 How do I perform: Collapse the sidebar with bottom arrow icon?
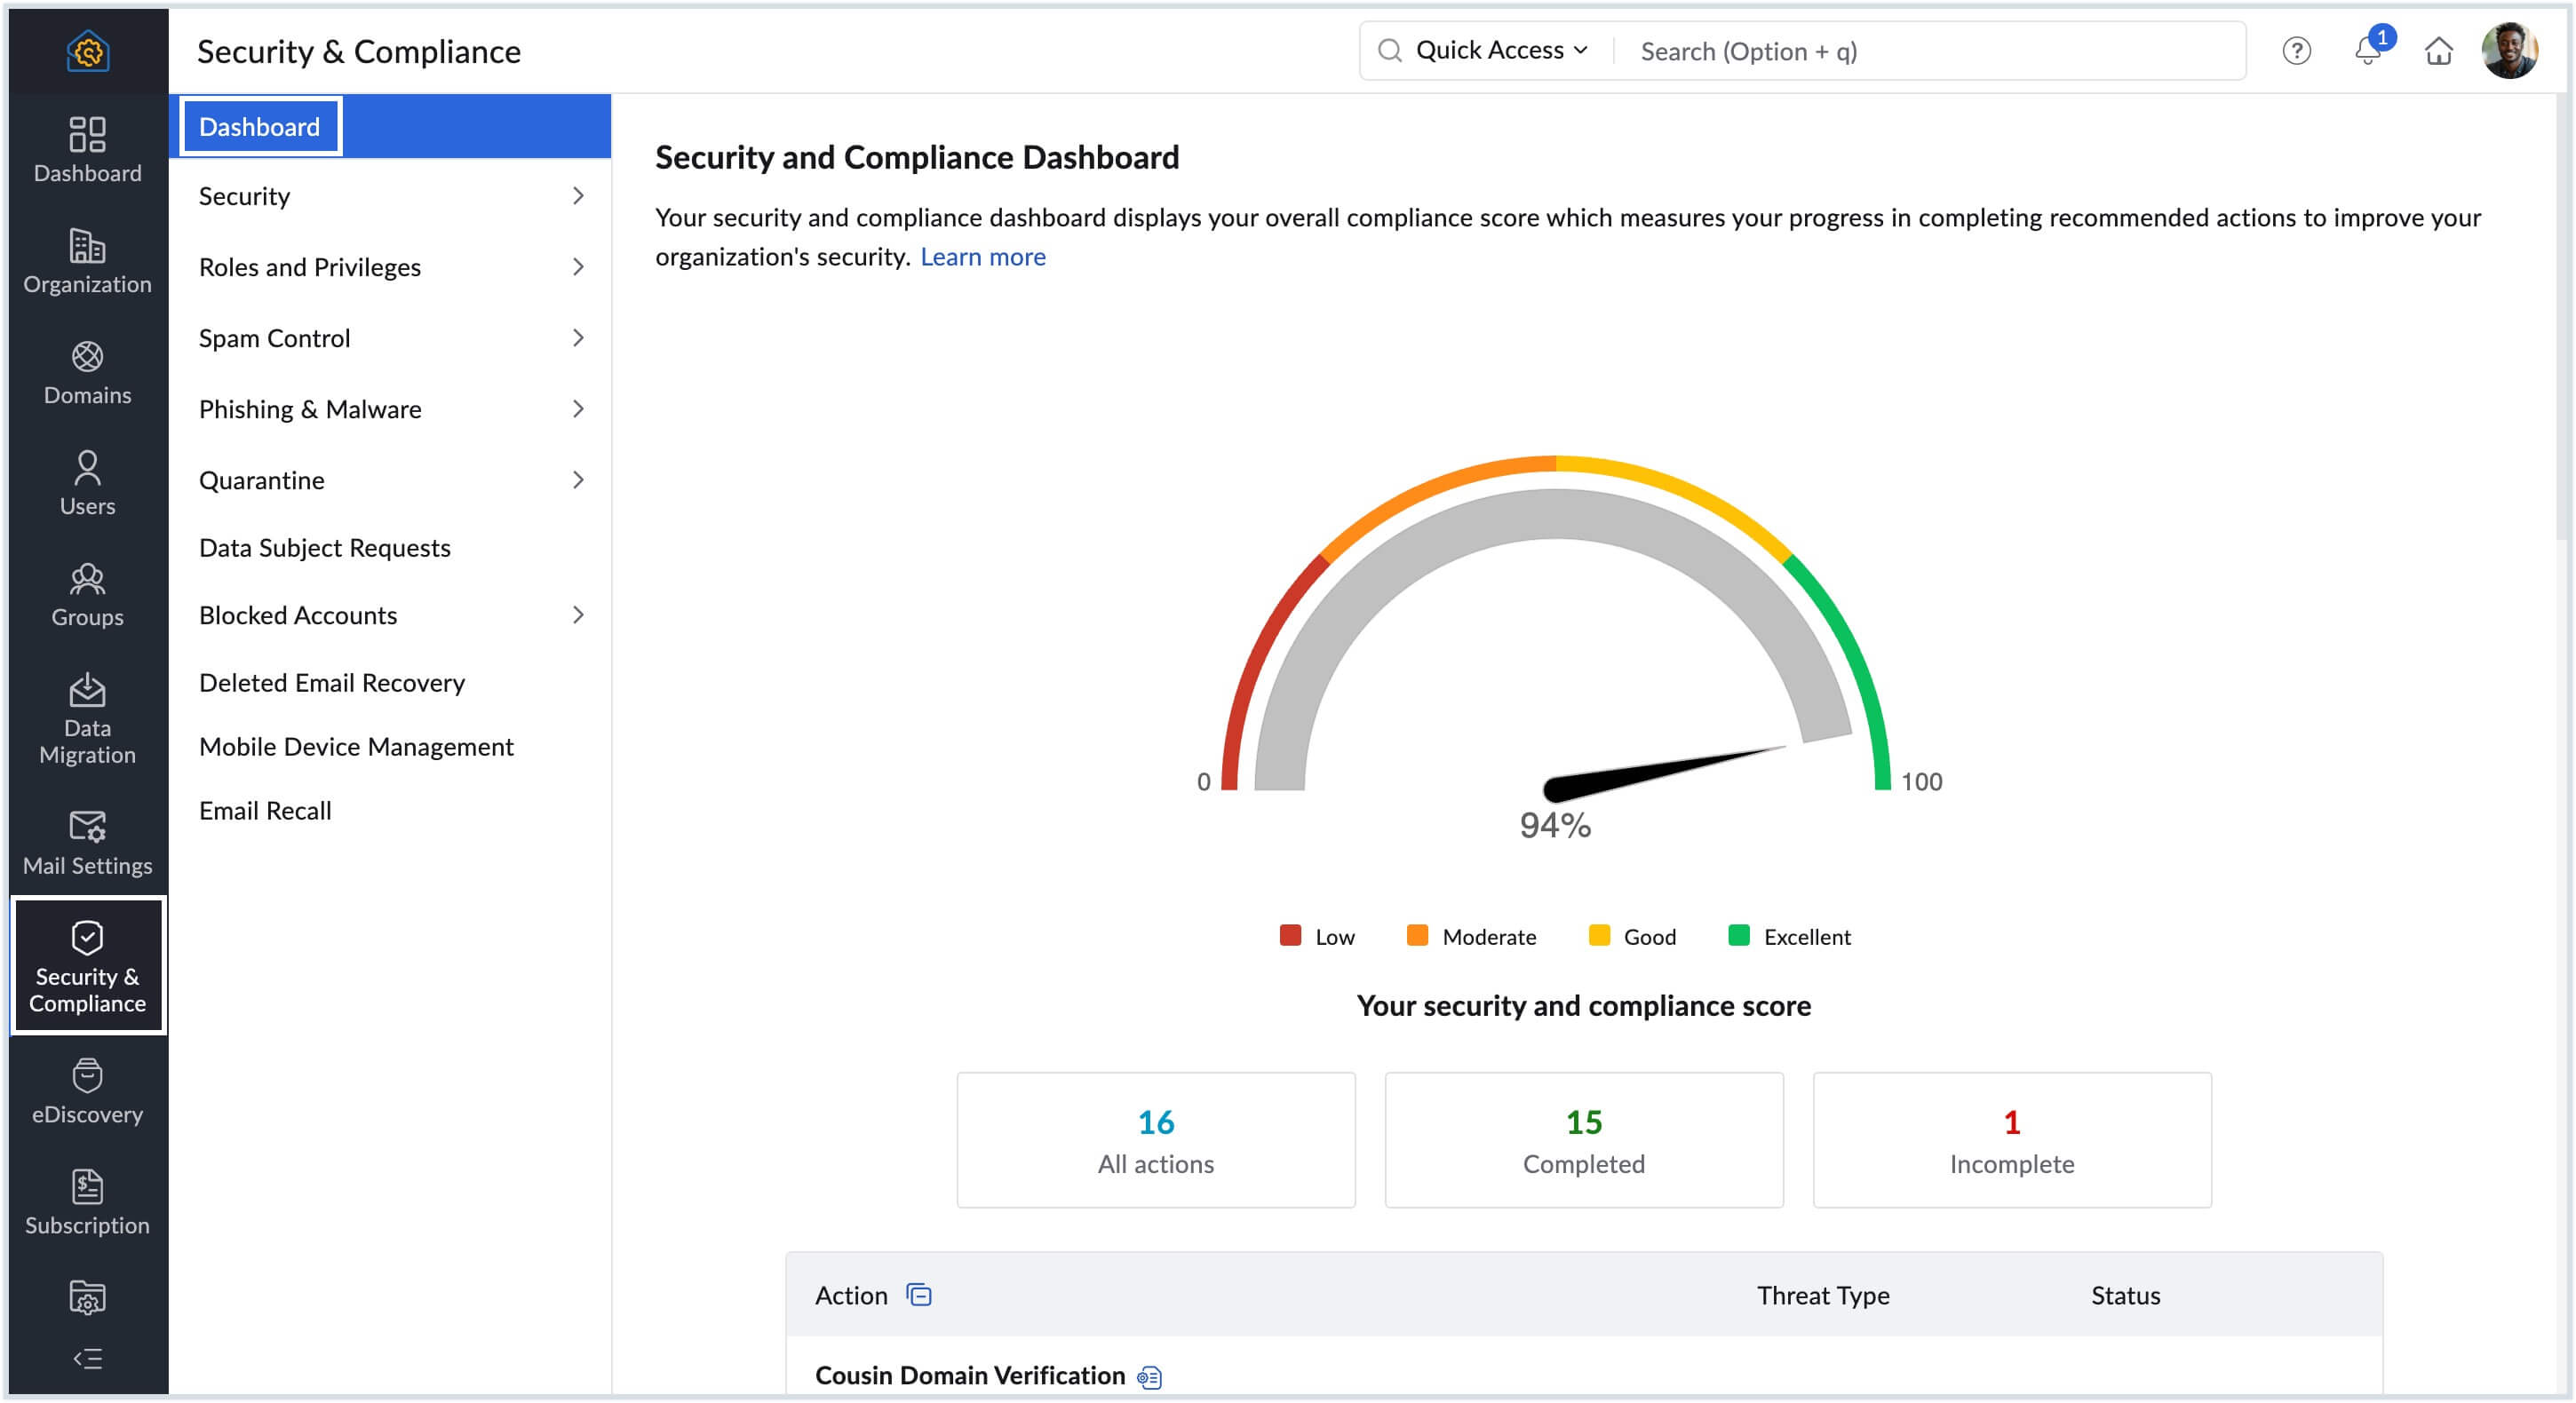(x=87, y=1357)
